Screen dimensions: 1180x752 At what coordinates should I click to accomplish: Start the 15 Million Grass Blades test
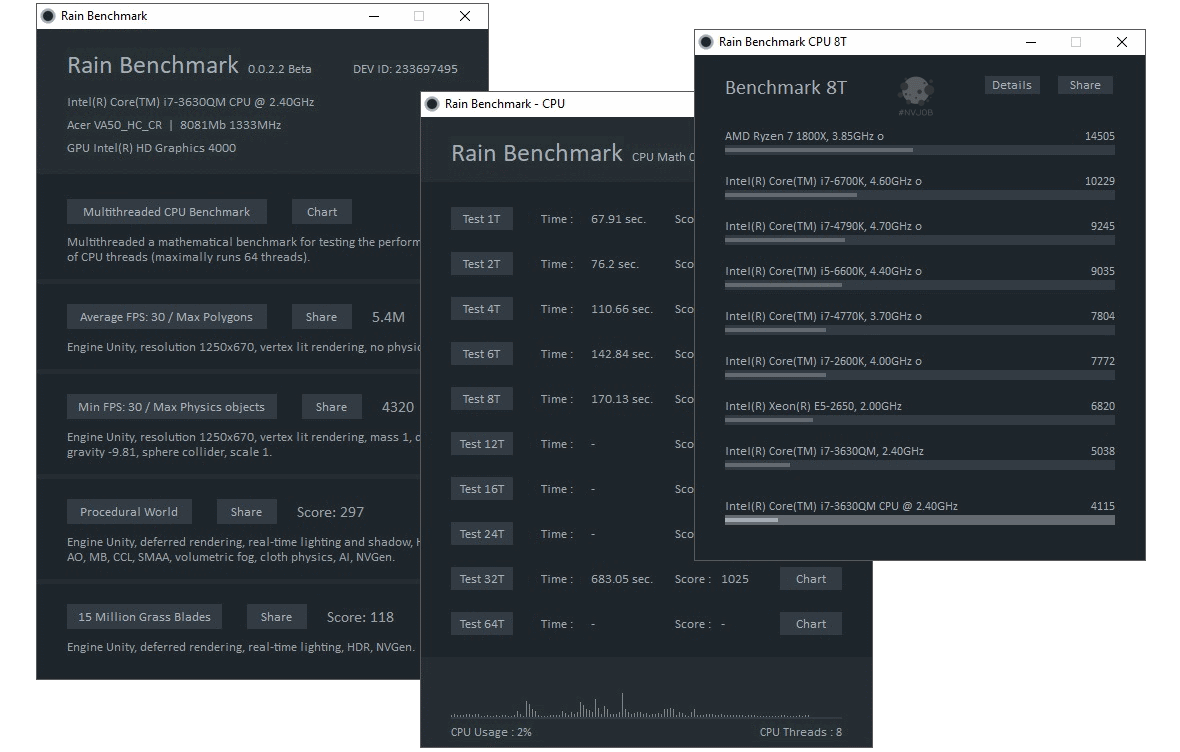143,616
